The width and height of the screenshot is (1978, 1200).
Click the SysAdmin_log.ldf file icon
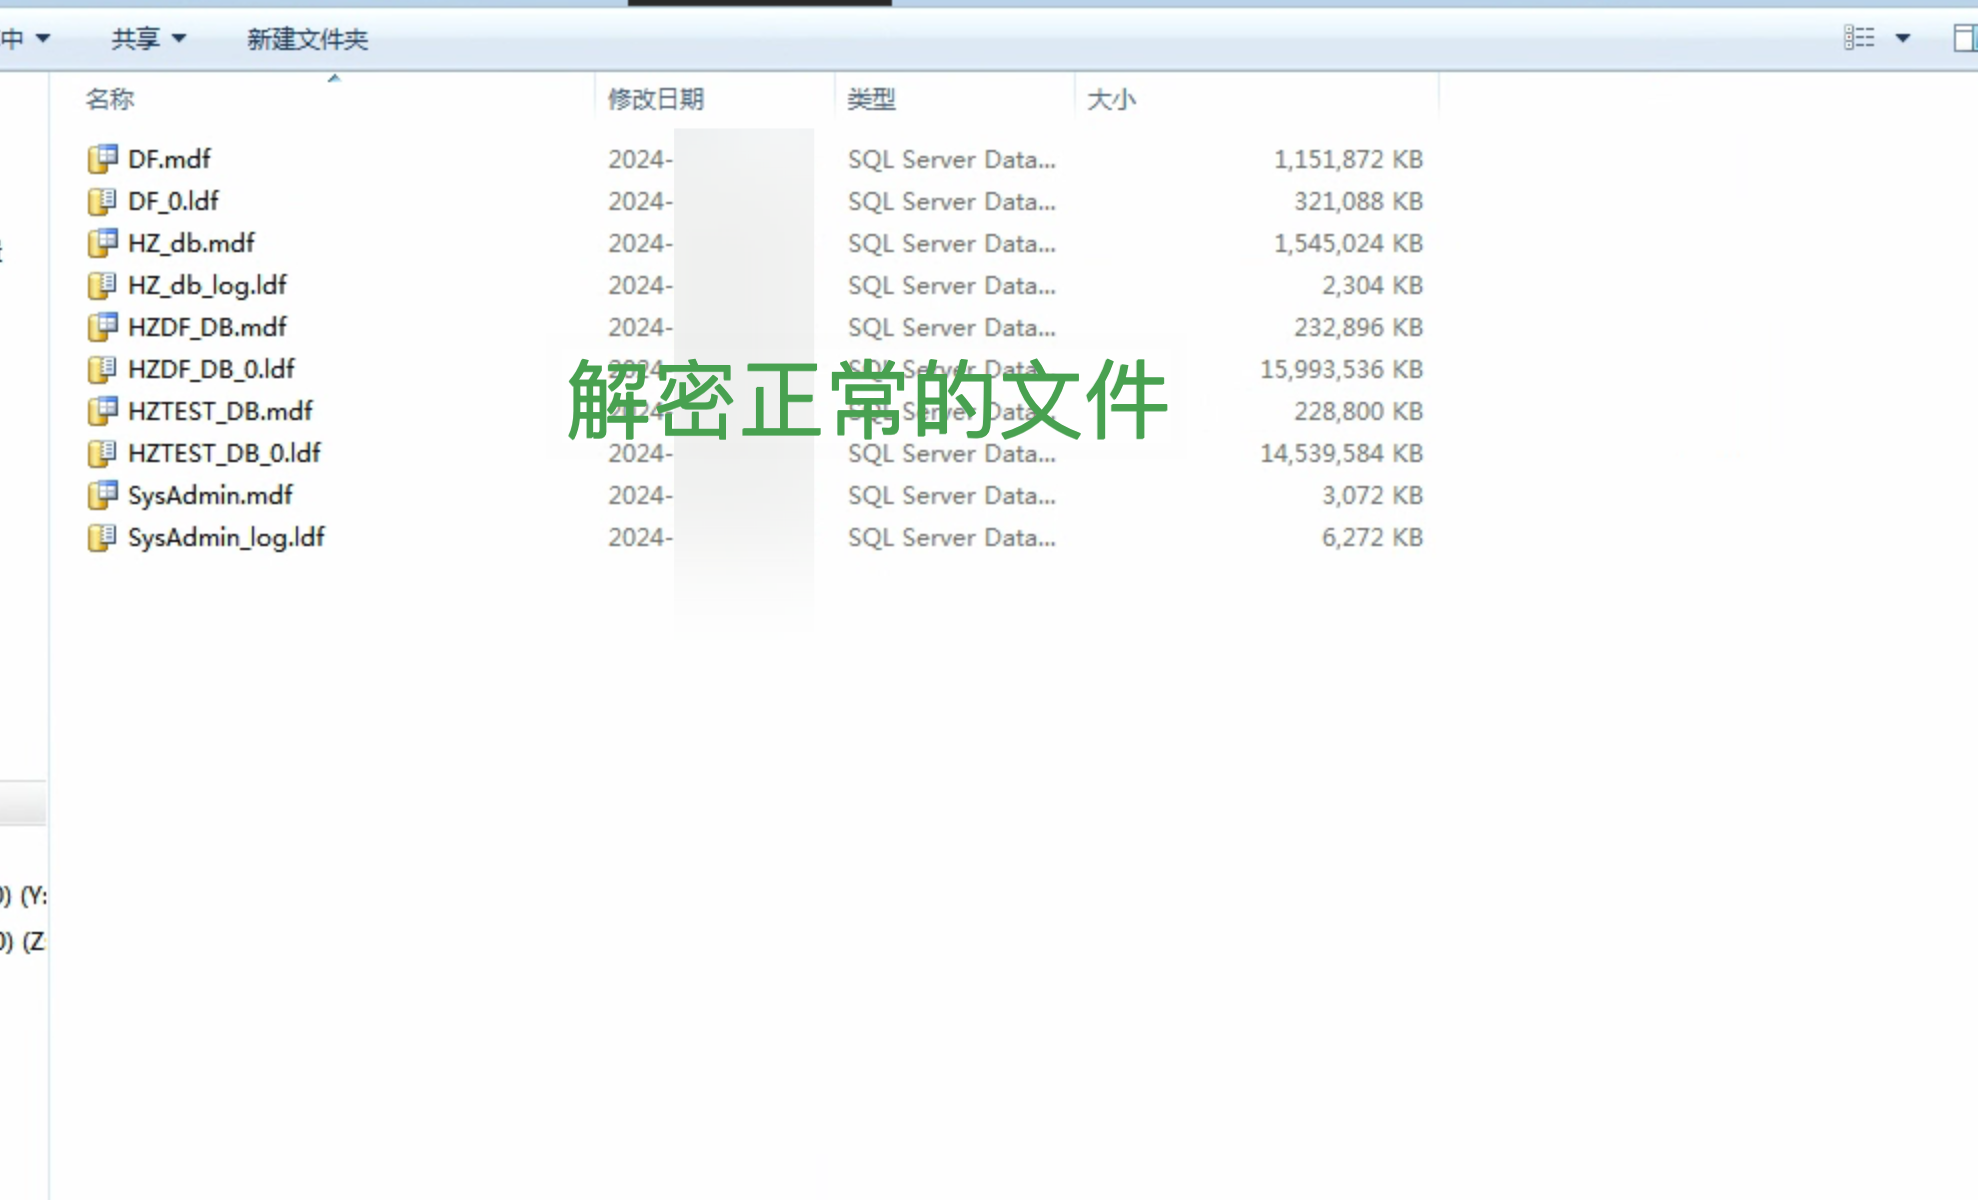102,537
